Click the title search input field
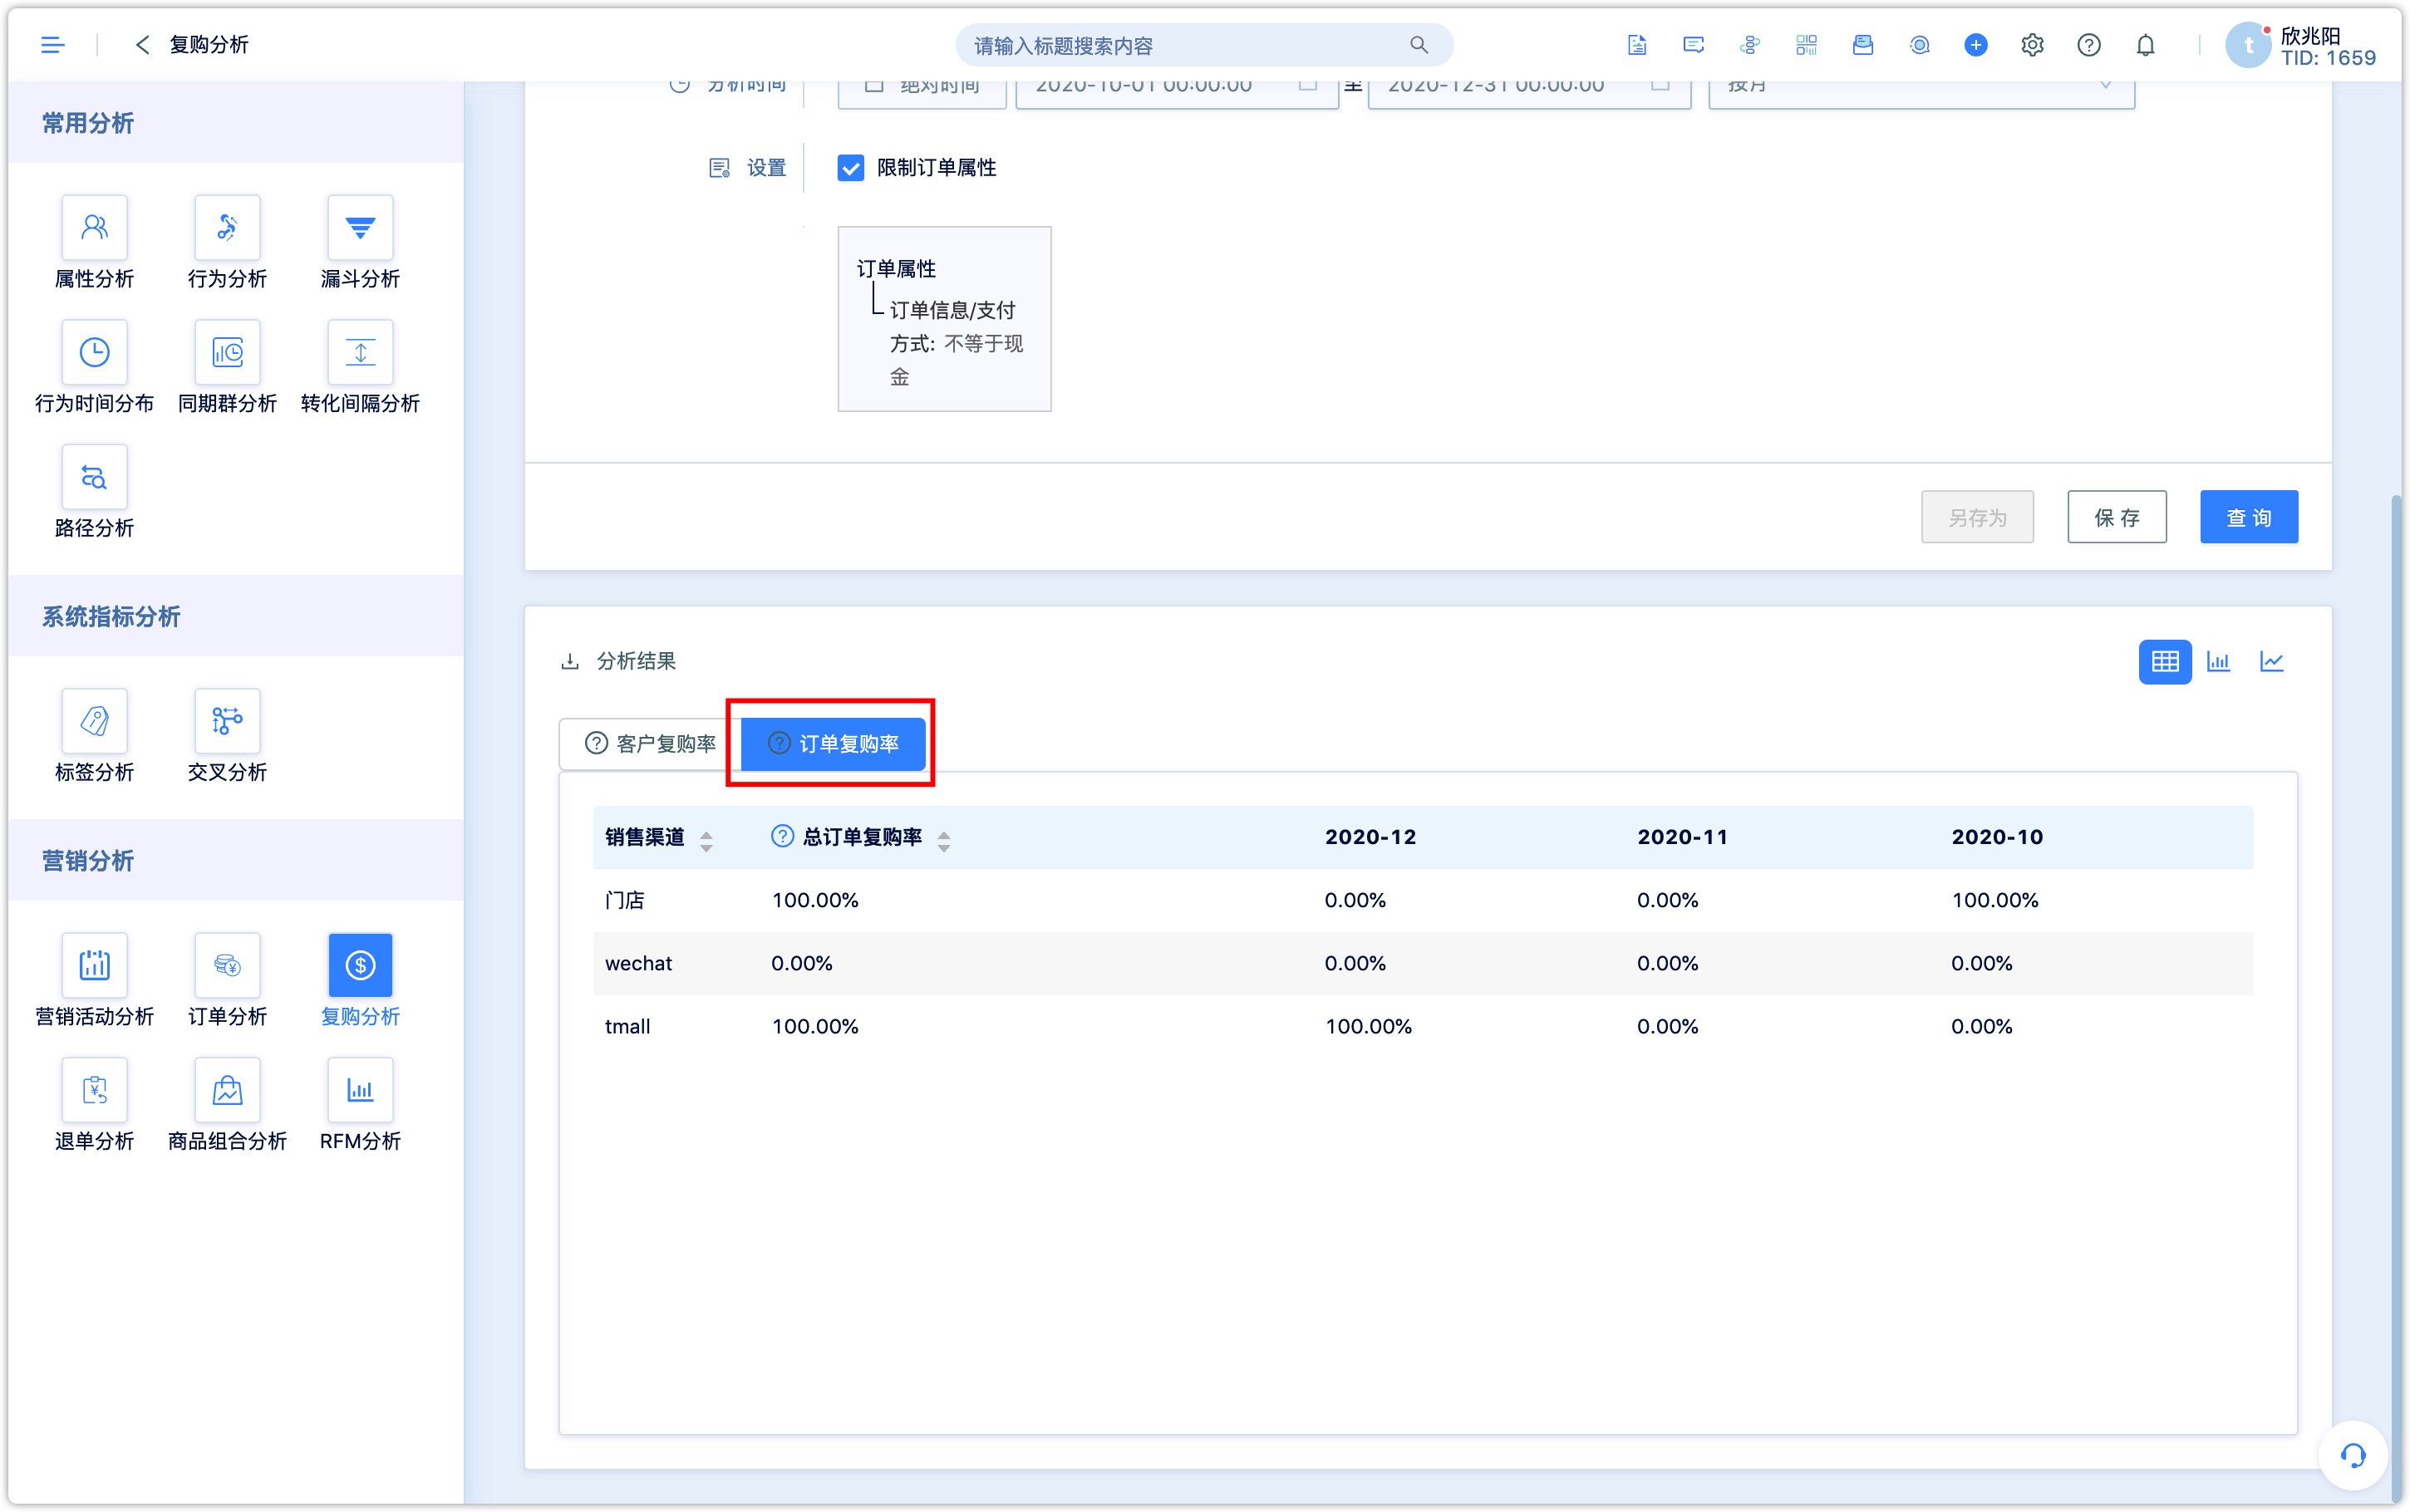Viewport: 2410px width, 1512px height. (x=1204, y=45)
